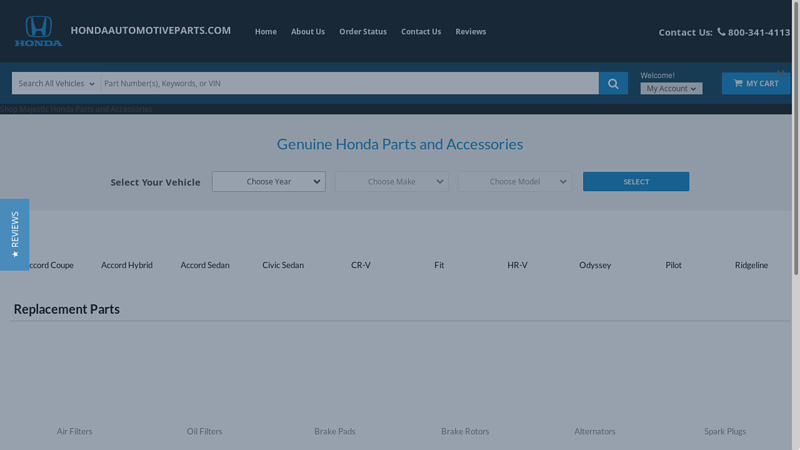
Task: Close the overlay with the X icon
Action: 781,73
